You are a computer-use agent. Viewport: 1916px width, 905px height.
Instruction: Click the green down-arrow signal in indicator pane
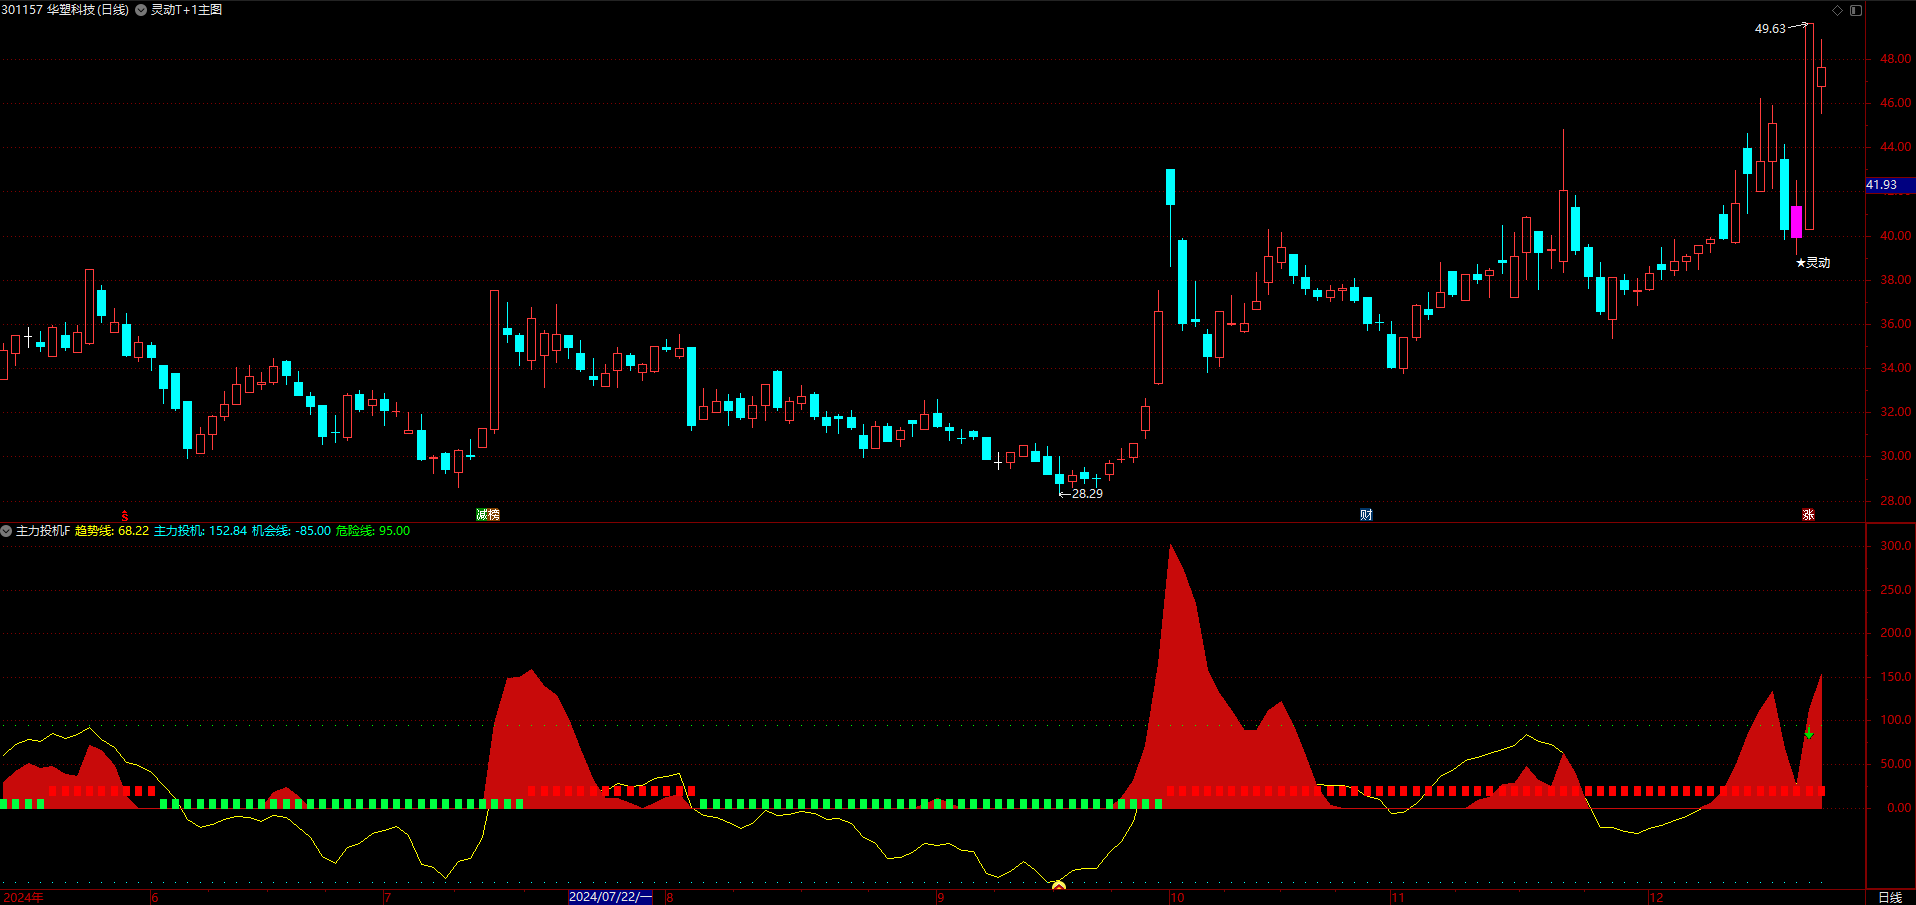1808,733
